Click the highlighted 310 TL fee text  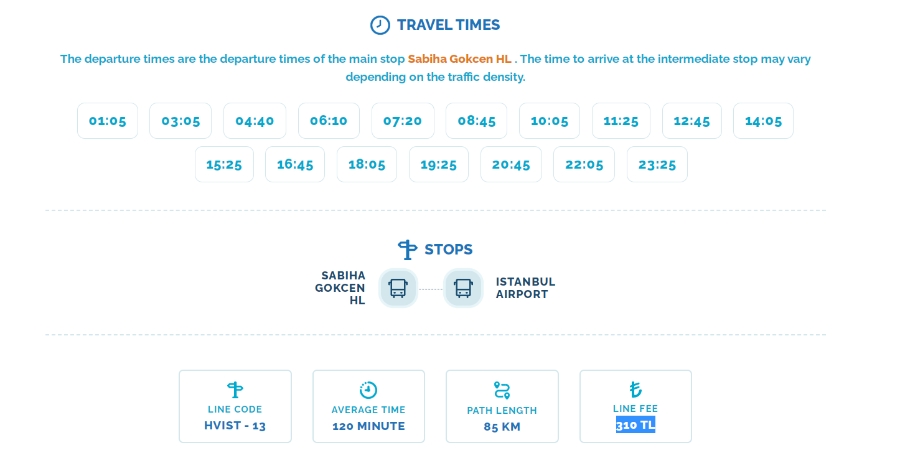pos(635,425)
